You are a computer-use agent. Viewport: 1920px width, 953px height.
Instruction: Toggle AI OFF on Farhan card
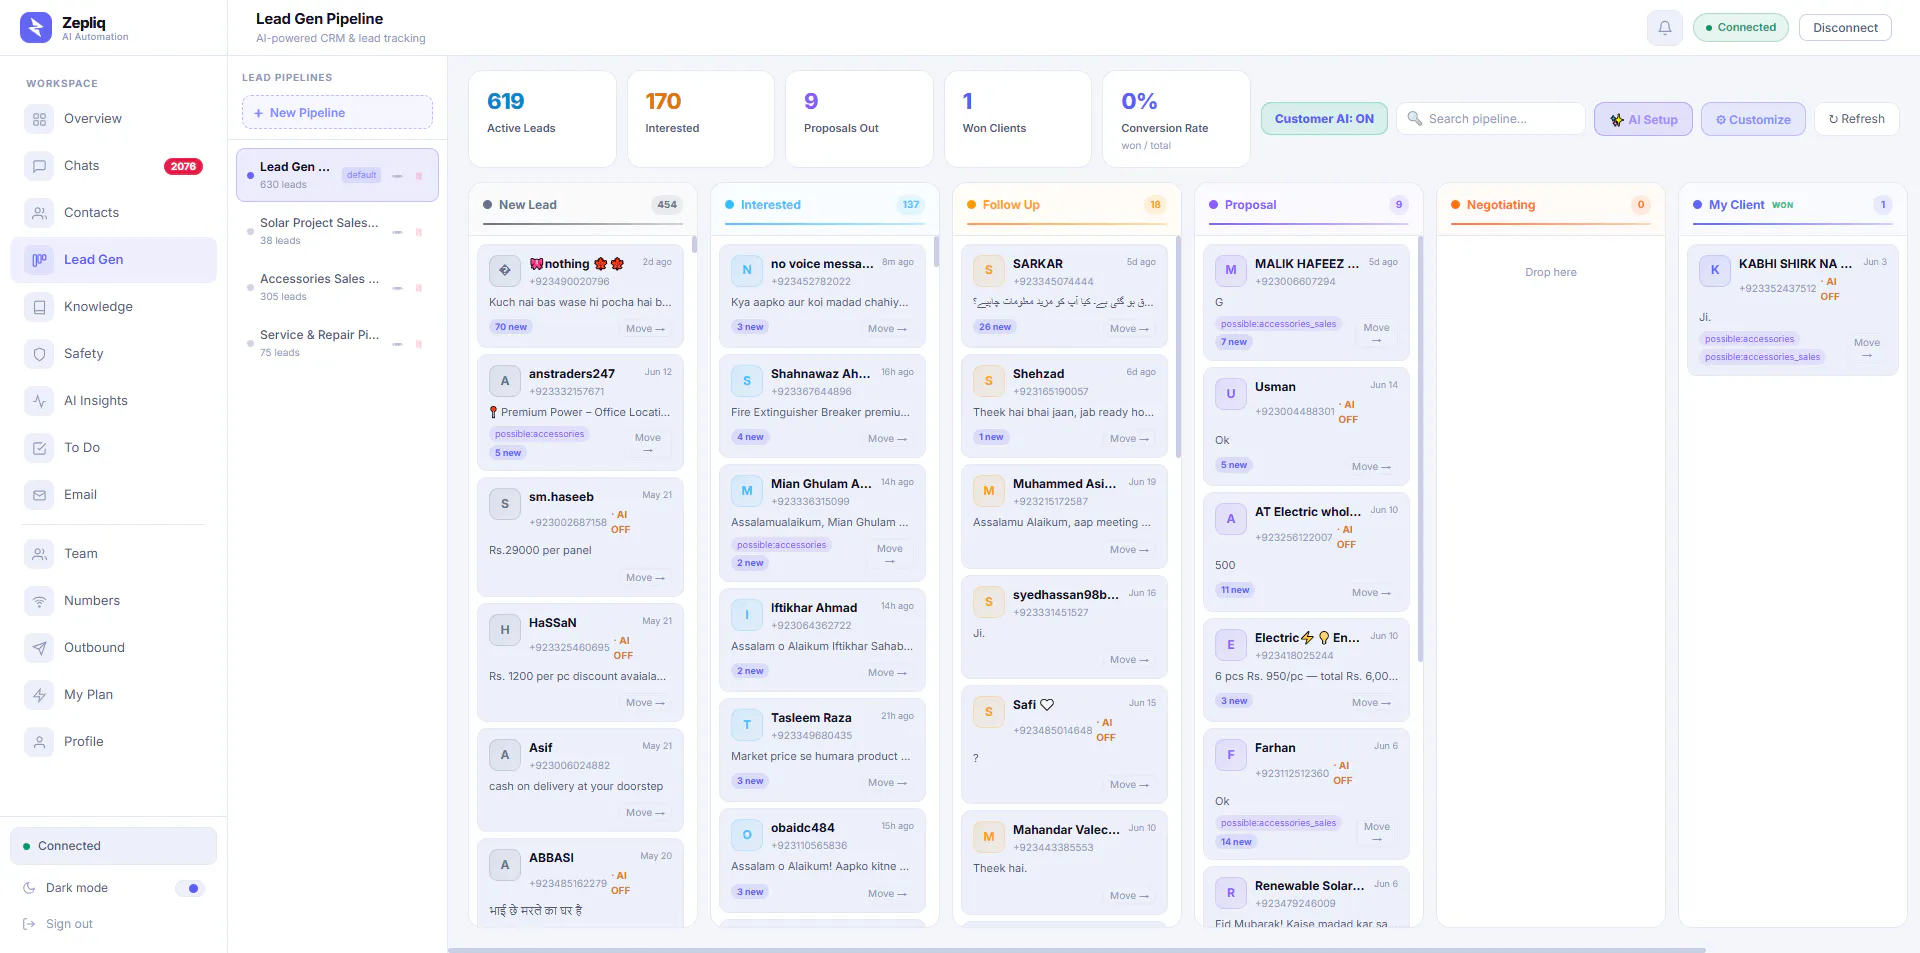click(1343, 773)
